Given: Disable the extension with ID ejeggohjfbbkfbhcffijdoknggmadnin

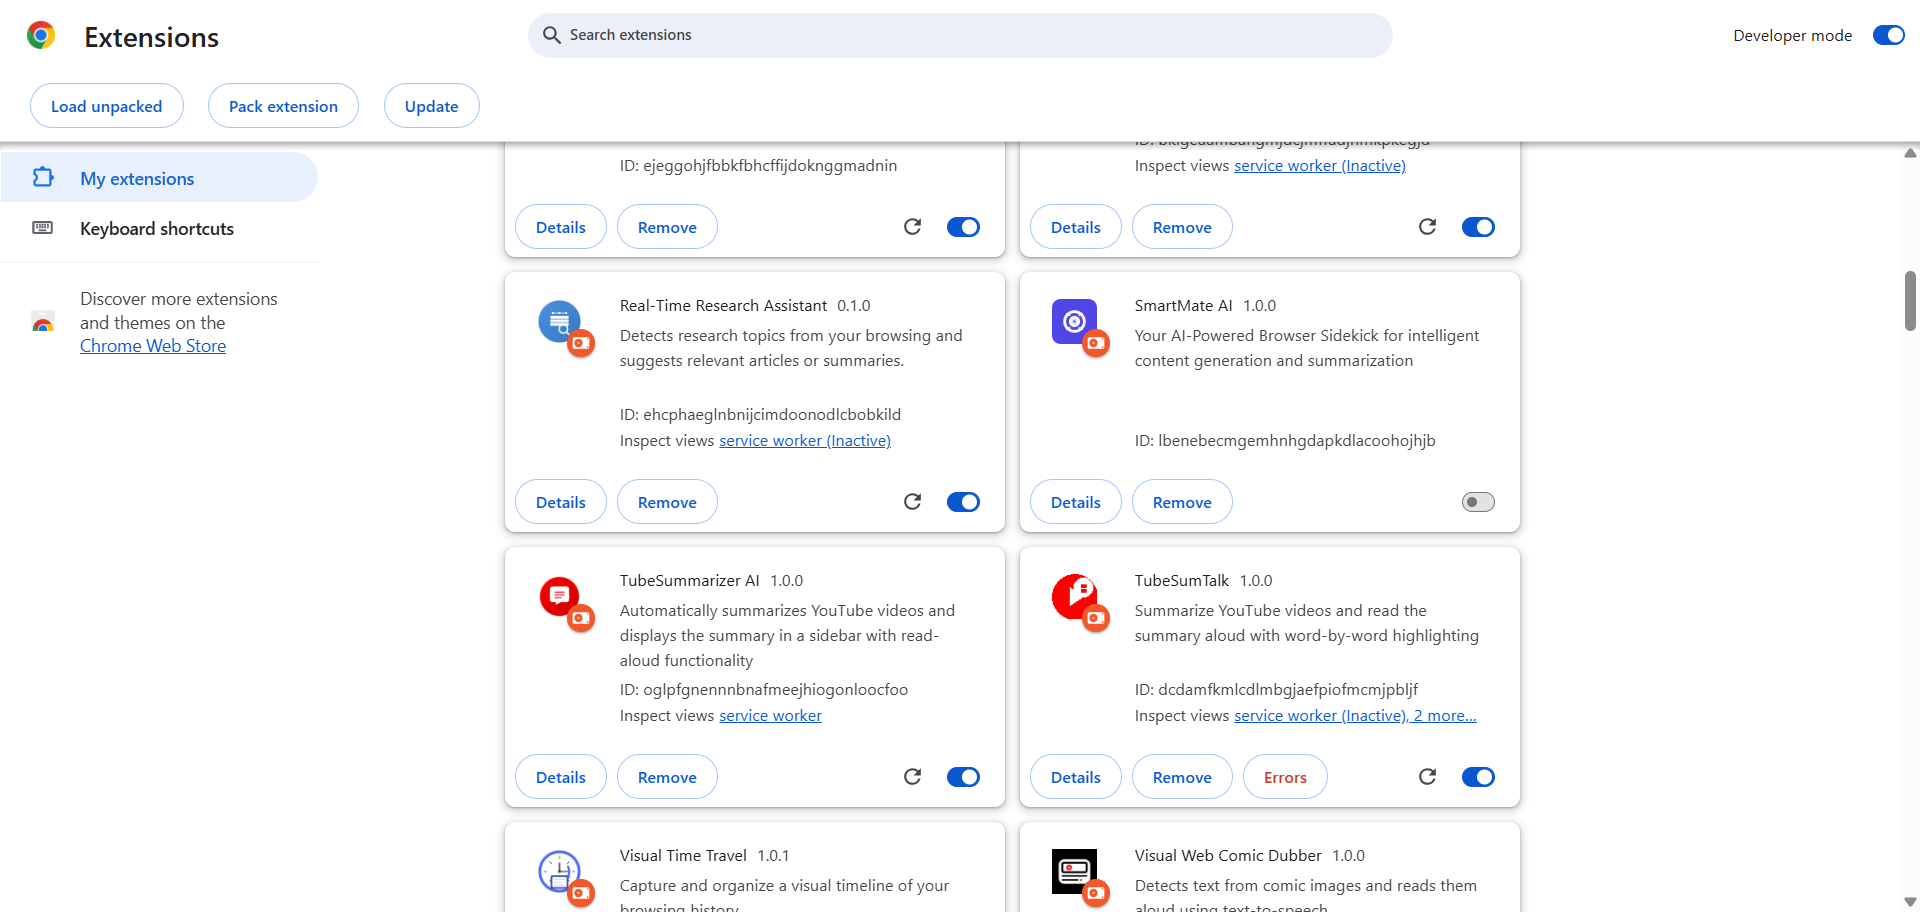Looking at the screenshot, I should point(963,227).
